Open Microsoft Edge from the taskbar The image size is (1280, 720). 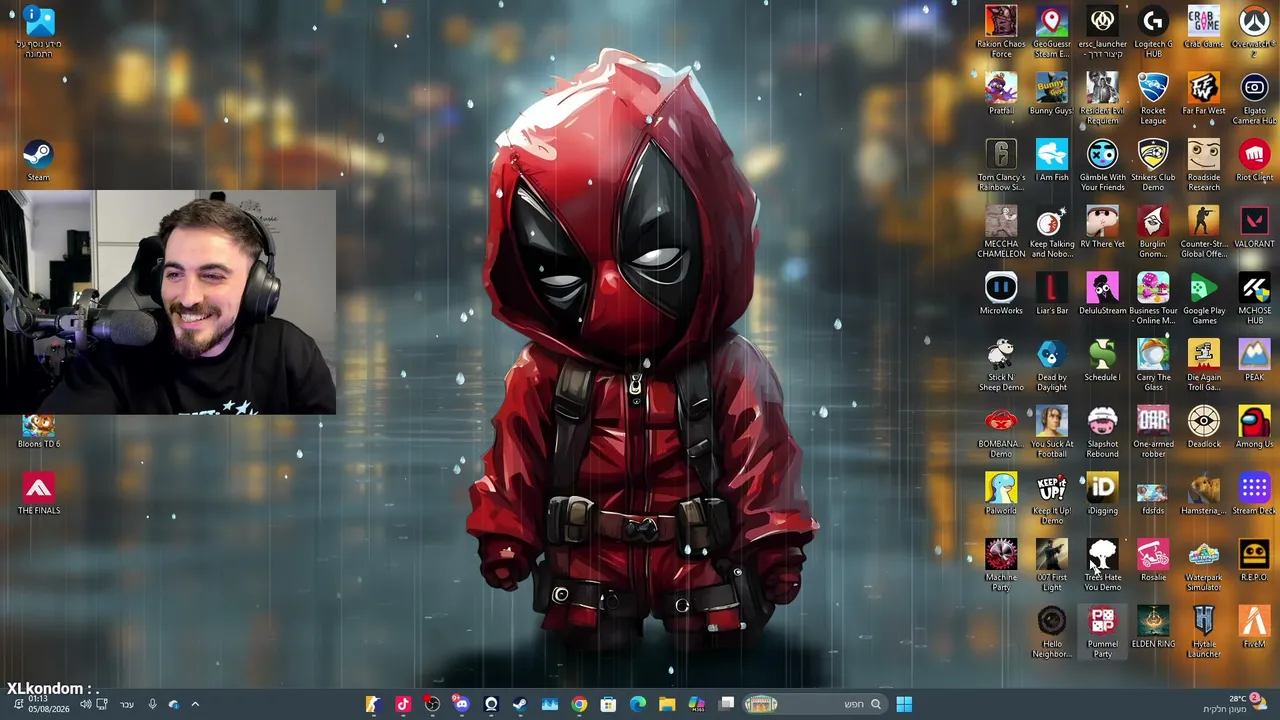click(638, 704)
